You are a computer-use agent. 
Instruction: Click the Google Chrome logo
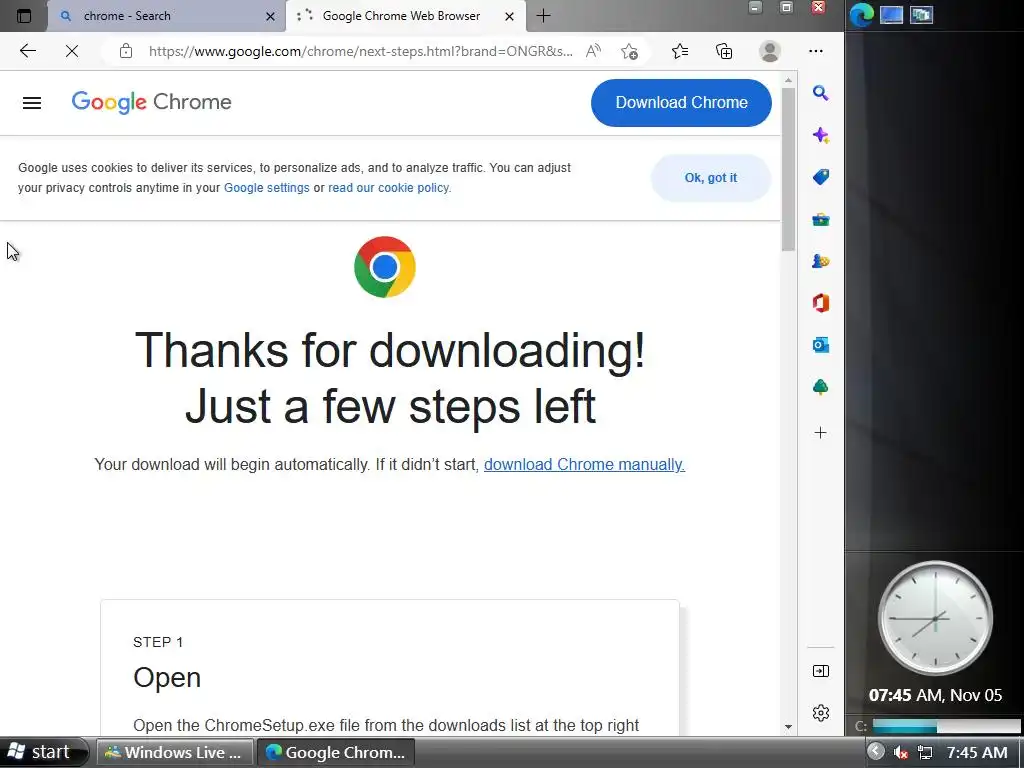152,102
